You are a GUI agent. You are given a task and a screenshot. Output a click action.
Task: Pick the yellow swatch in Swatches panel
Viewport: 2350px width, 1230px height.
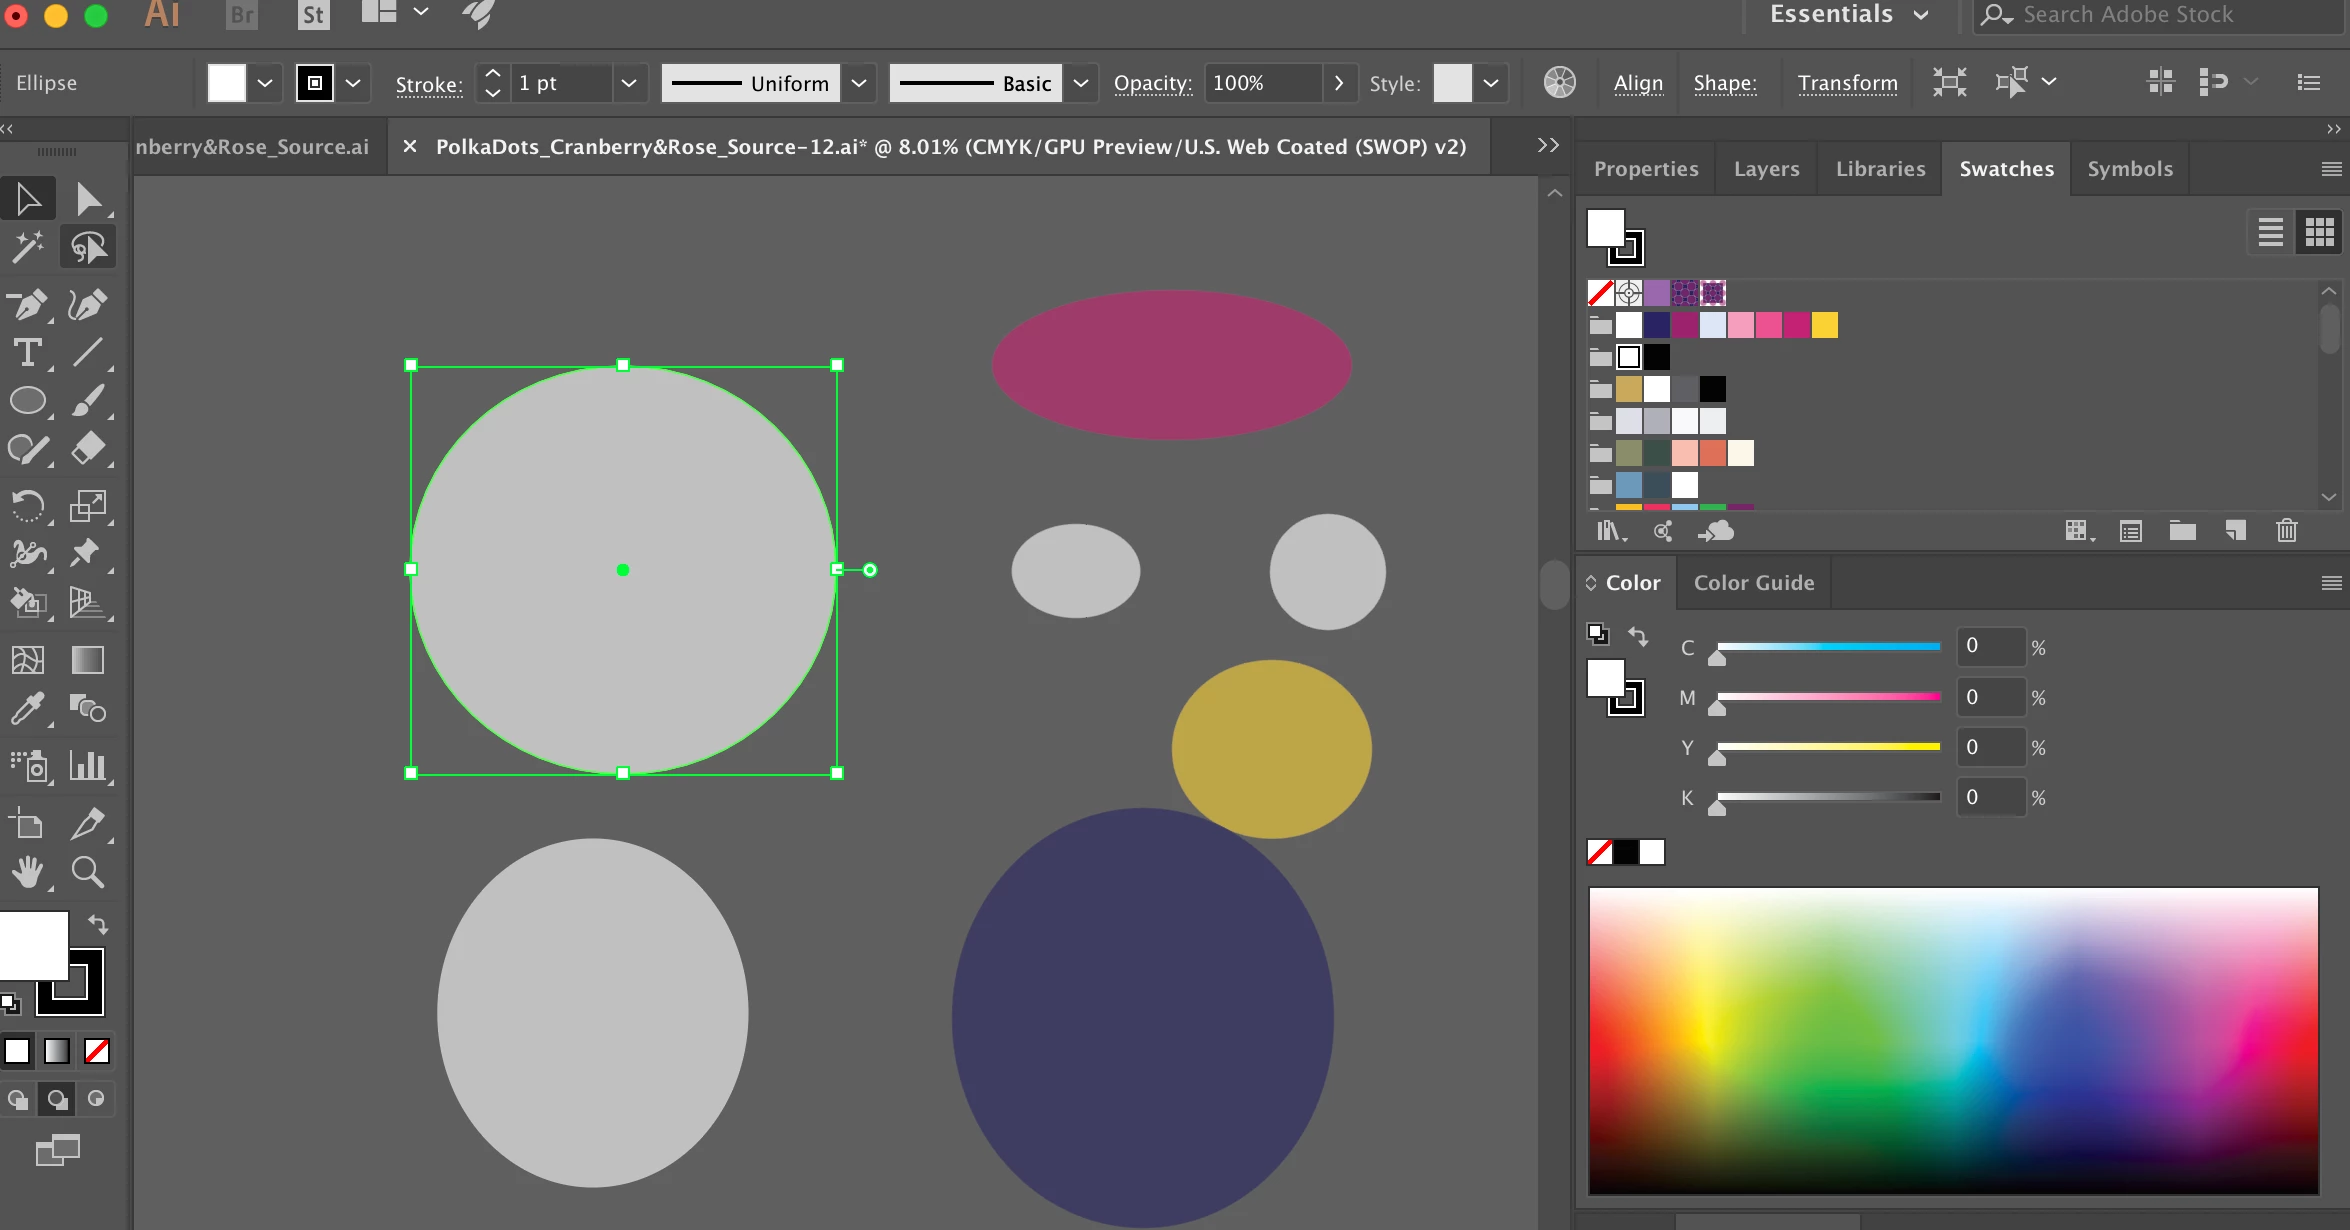[1824, 325]
